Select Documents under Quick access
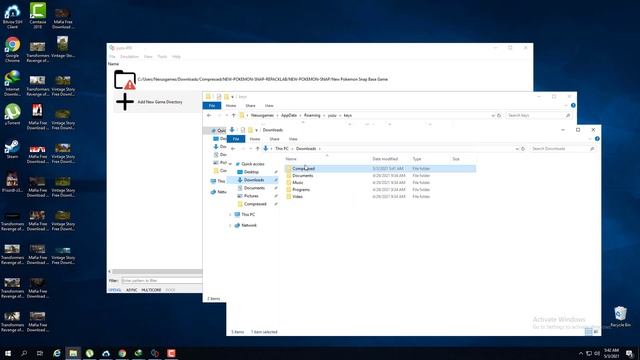This screenshot has height=360, width=640. tap(254, 188)
